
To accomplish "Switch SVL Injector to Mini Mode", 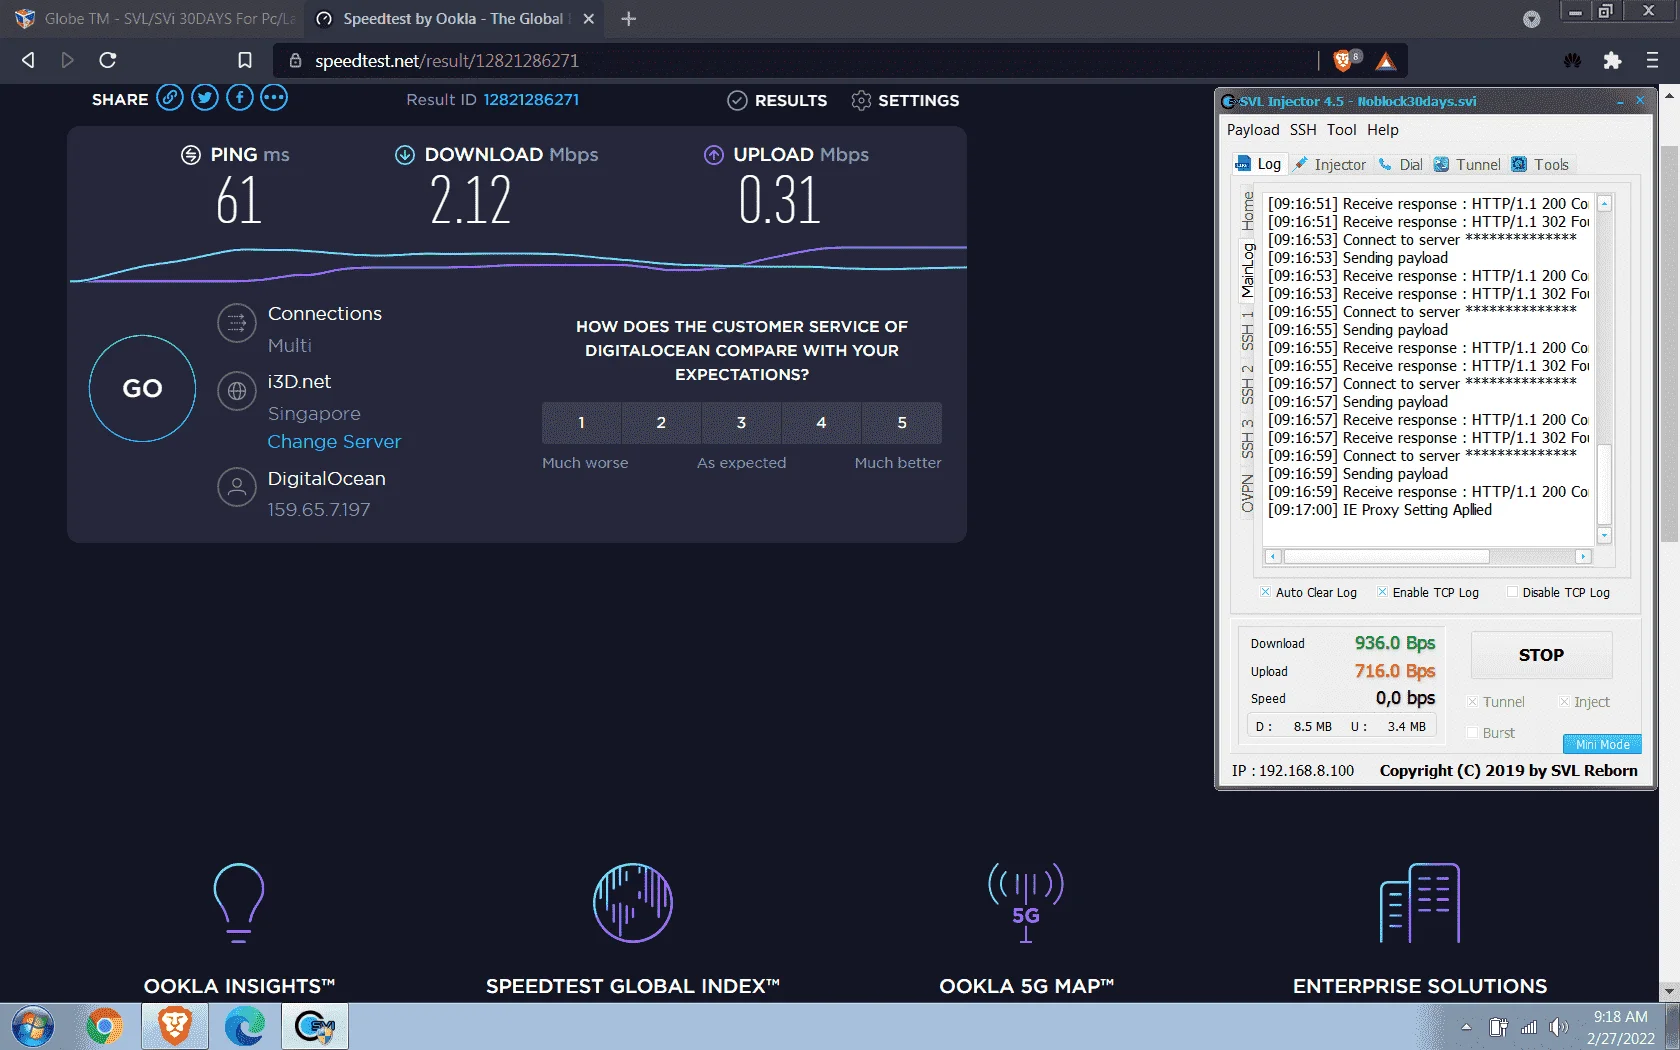I will 1602,744.
